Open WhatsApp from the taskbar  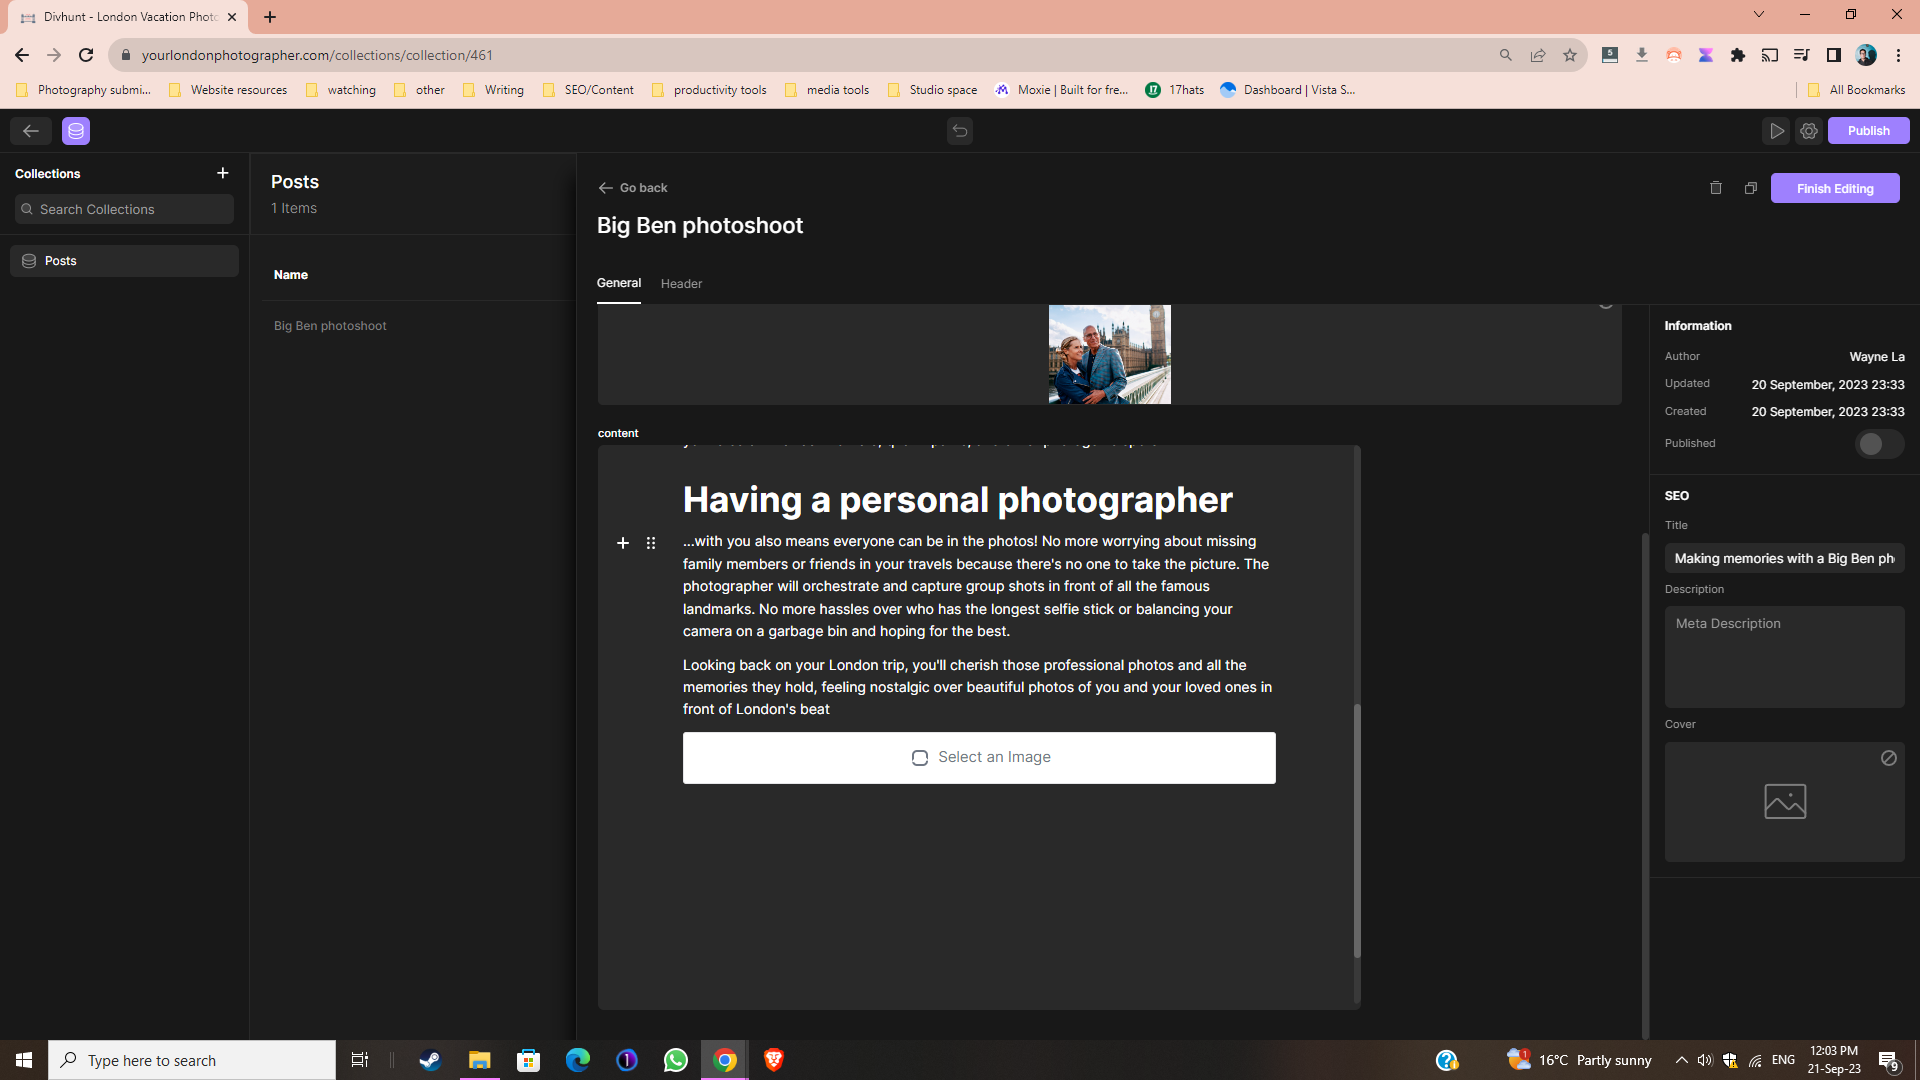(x=676, y=1060)
